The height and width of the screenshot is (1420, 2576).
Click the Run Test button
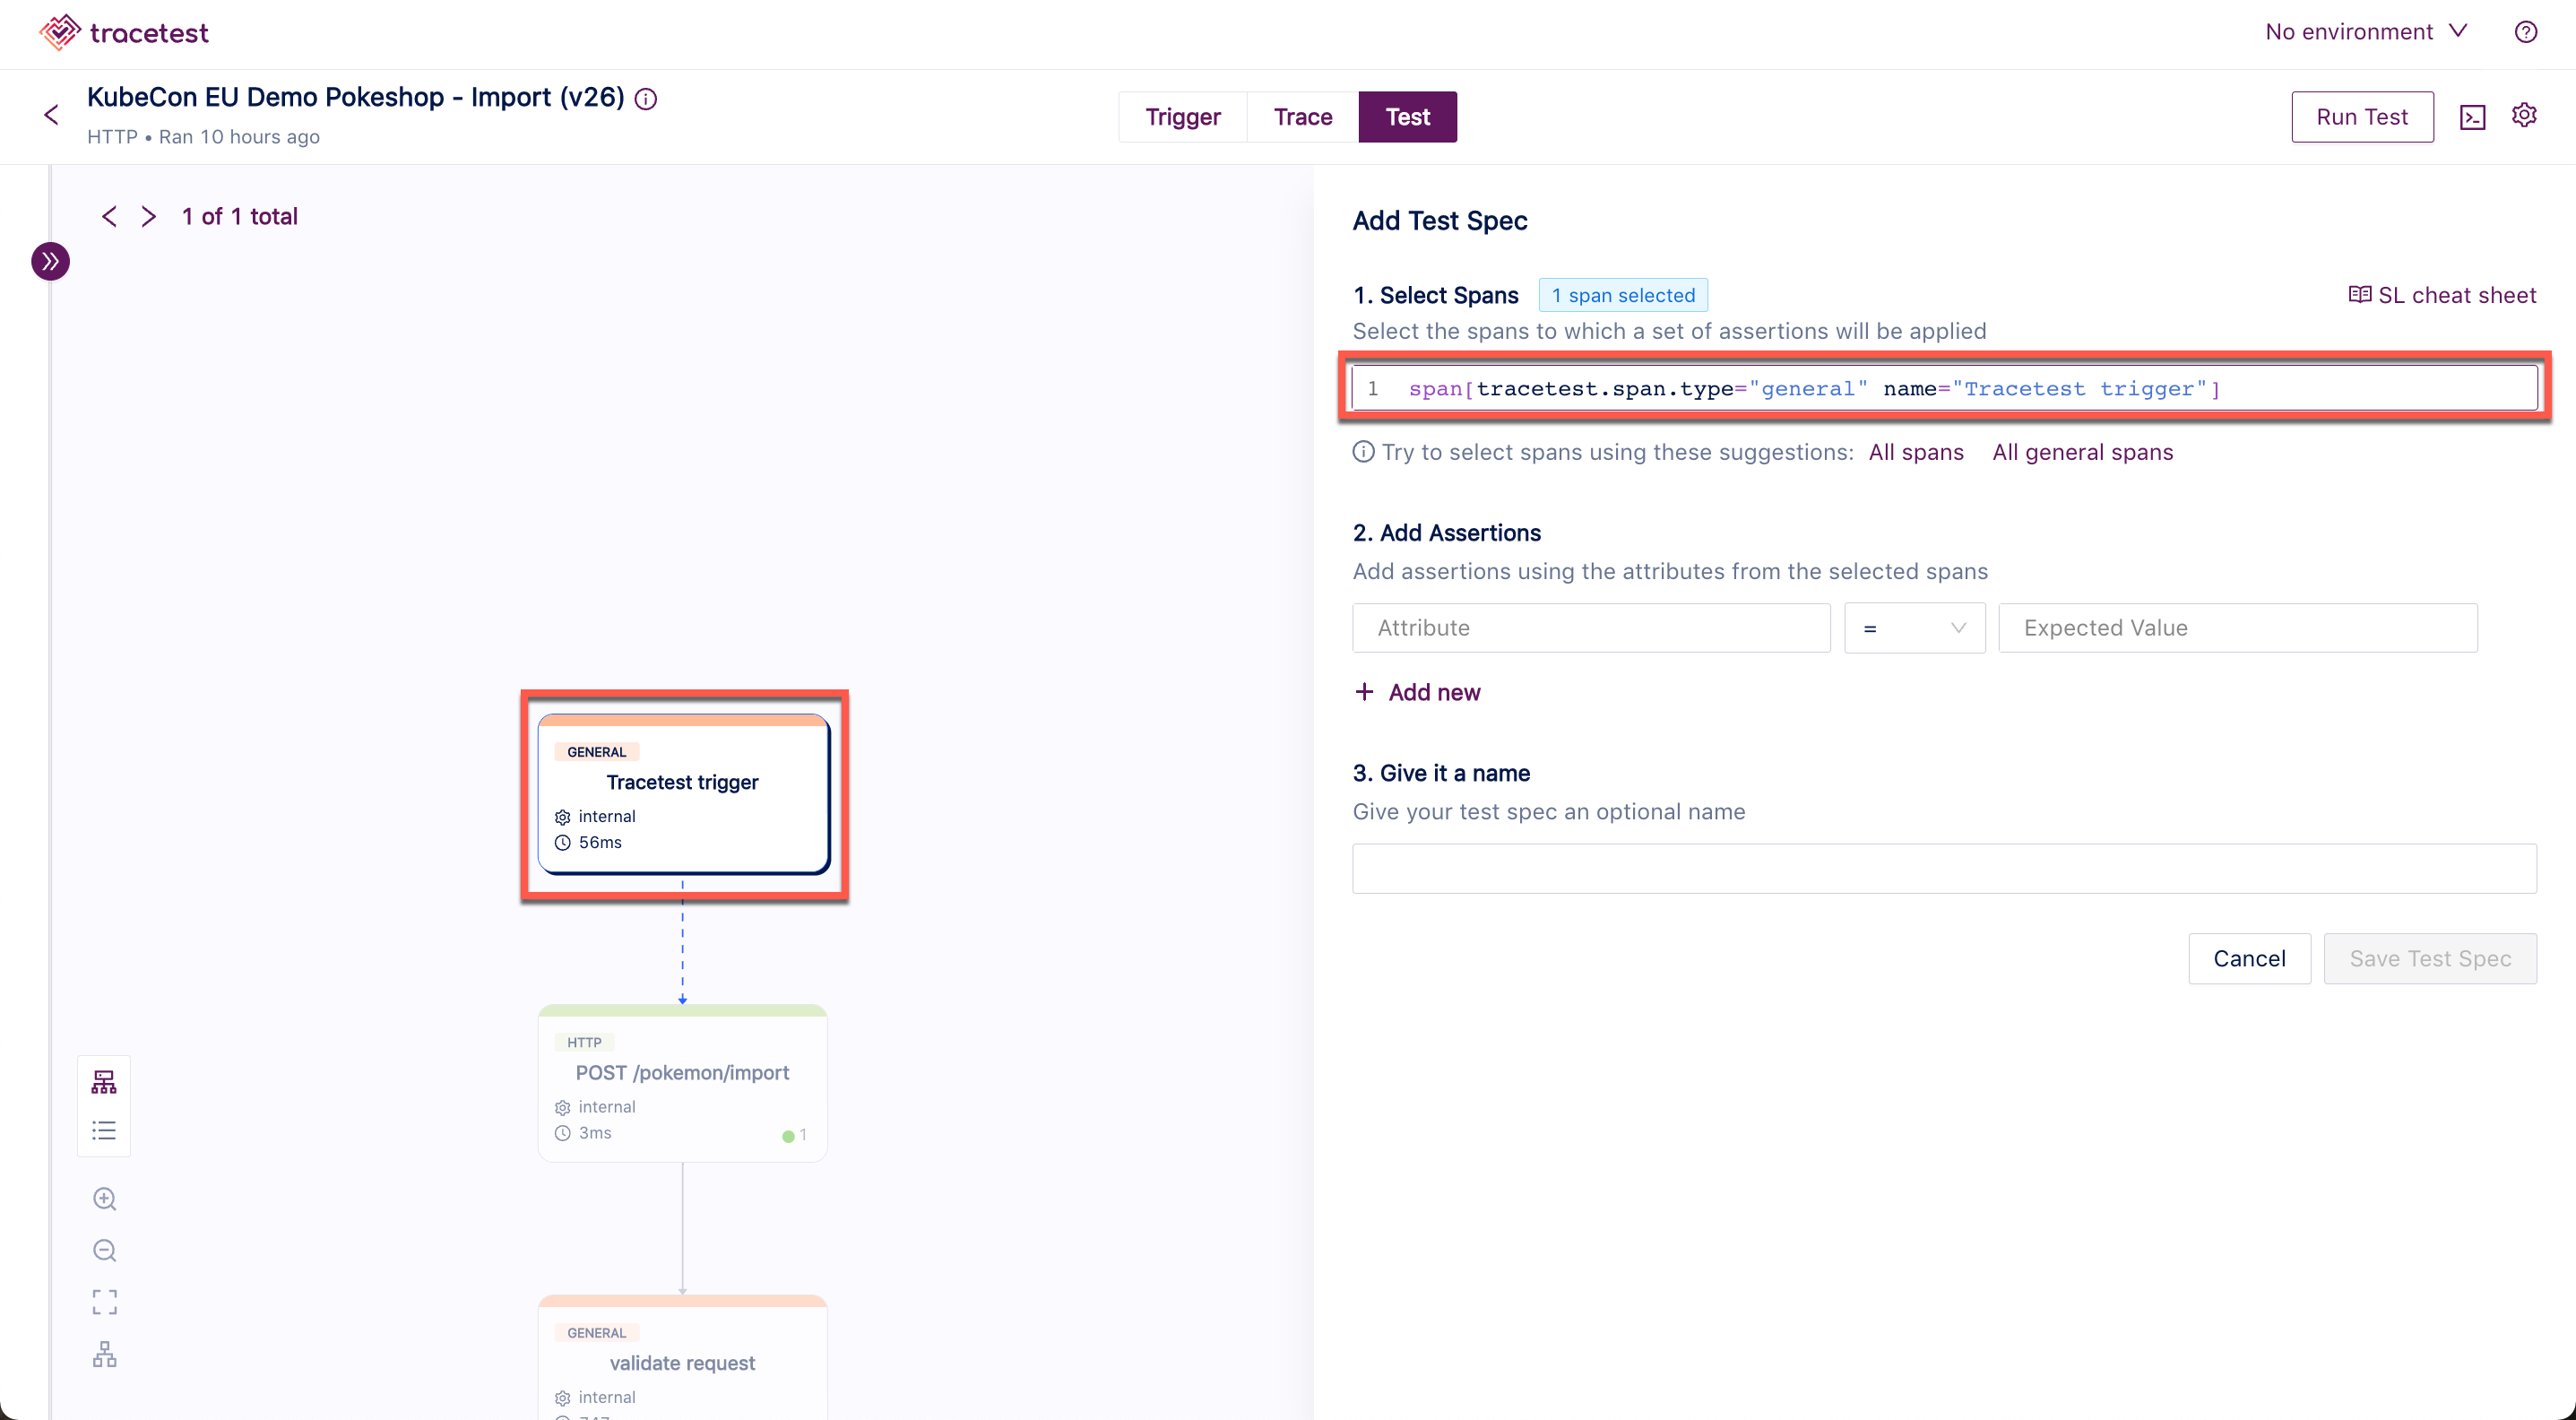point(2362,117)
